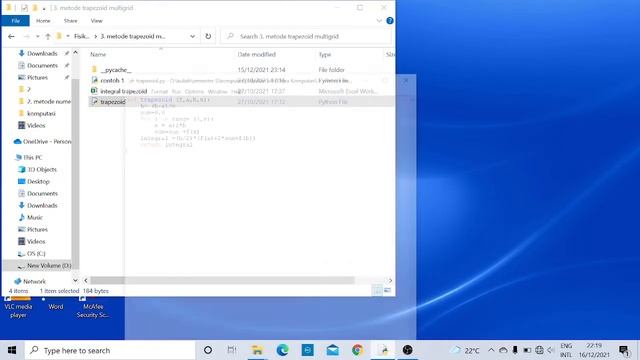Open the File ribbon tab
This screenshot has width=640, height=360.
[x=16, y=21]
